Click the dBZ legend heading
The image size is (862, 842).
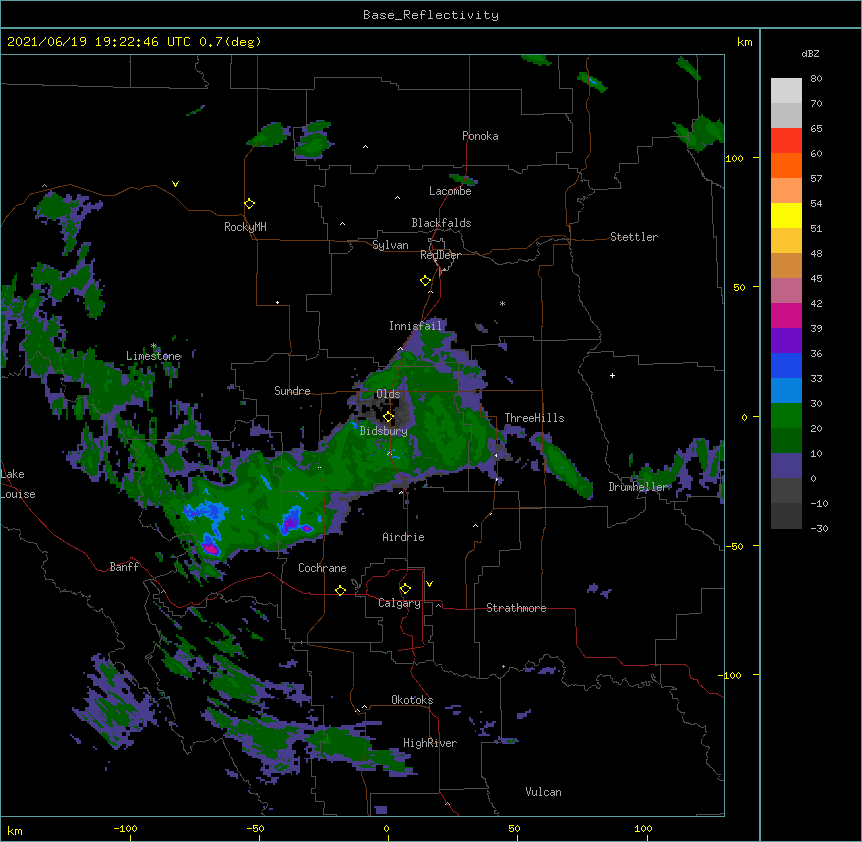coord(810,53)
